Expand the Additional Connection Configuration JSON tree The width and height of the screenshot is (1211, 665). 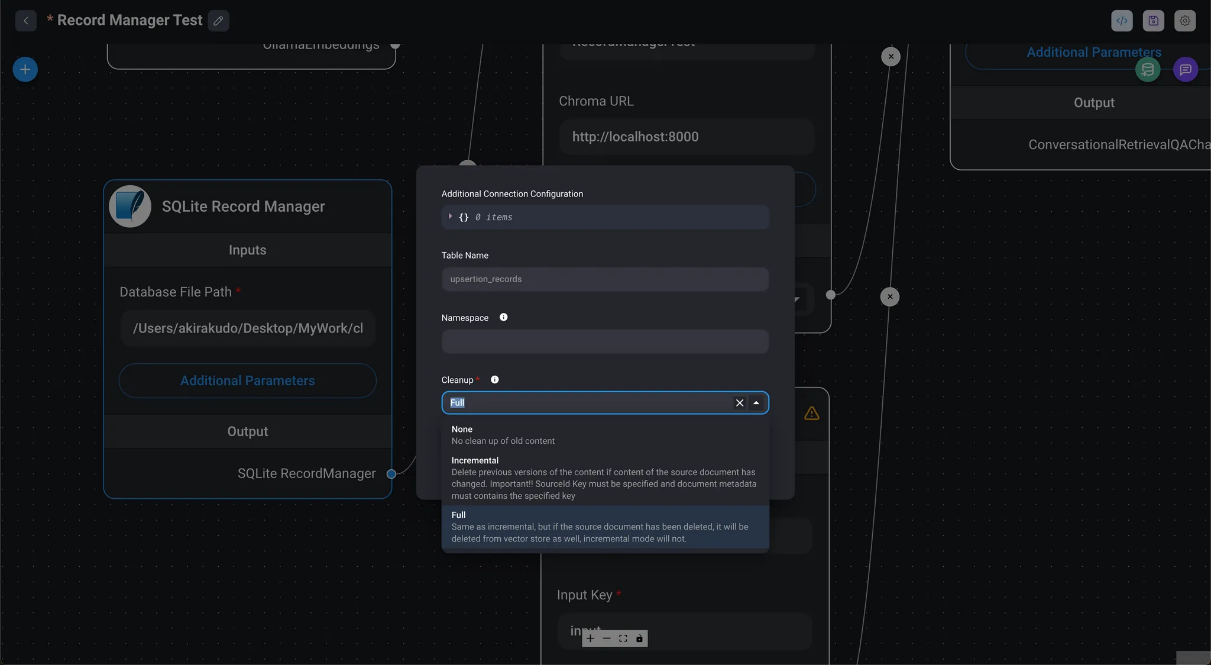pyautogui.click(x=451, y=216)
